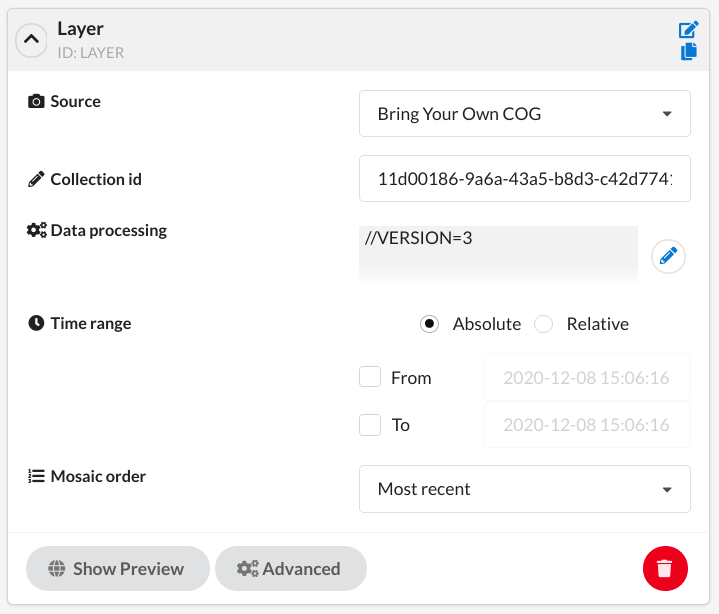The width and height of the screenshot is (719, 614).
Task: Click the camera icon beside Source
Action: (36, 101)
